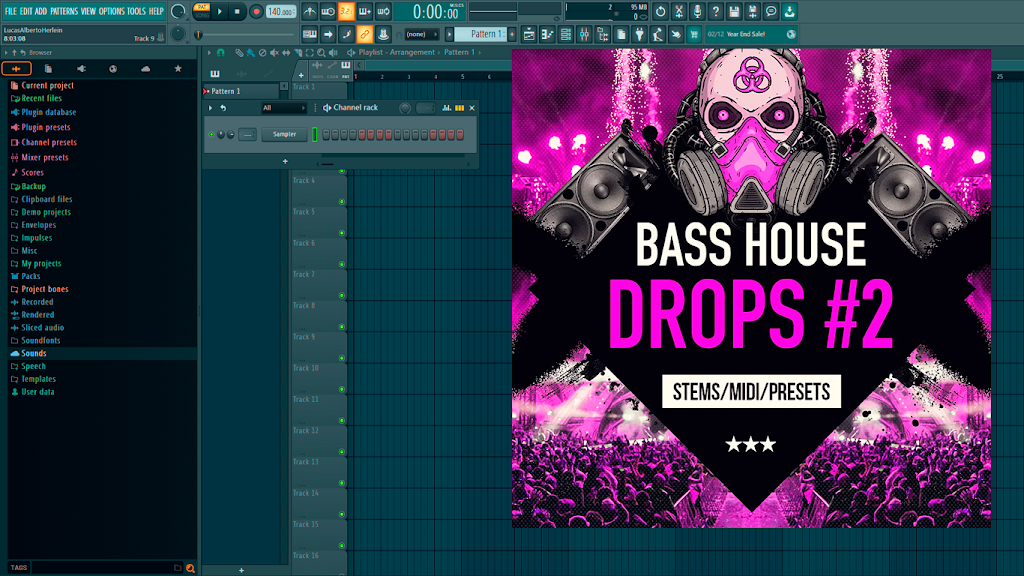Toggle the playlist magnet snap icon

coord(221,52)
